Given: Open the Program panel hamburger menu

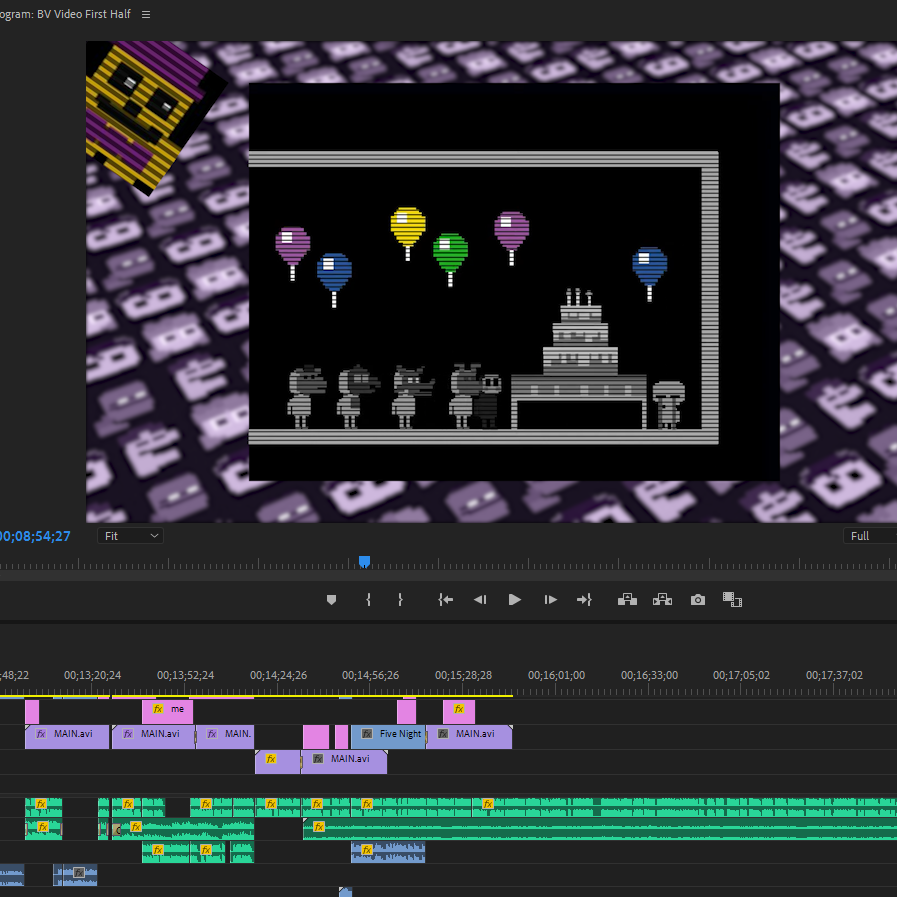Looking at the screenshot, I should pos(146,15).
